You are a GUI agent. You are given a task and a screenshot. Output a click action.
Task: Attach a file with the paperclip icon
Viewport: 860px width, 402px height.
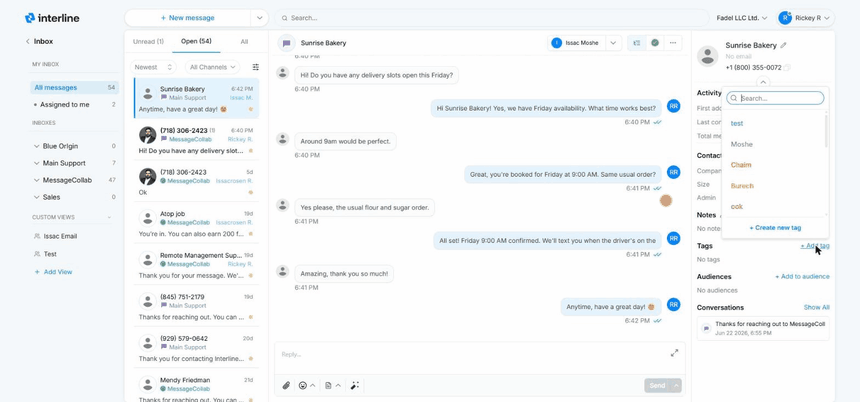pos(286,386)
